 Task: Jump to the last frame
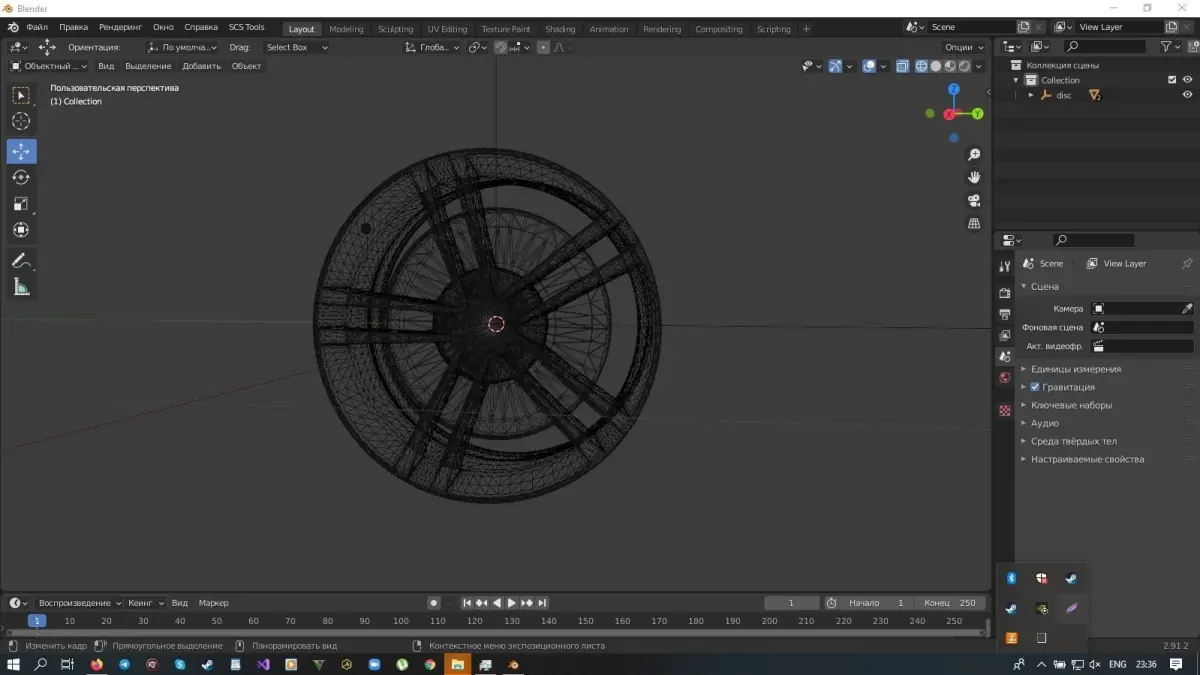(542, 603)
